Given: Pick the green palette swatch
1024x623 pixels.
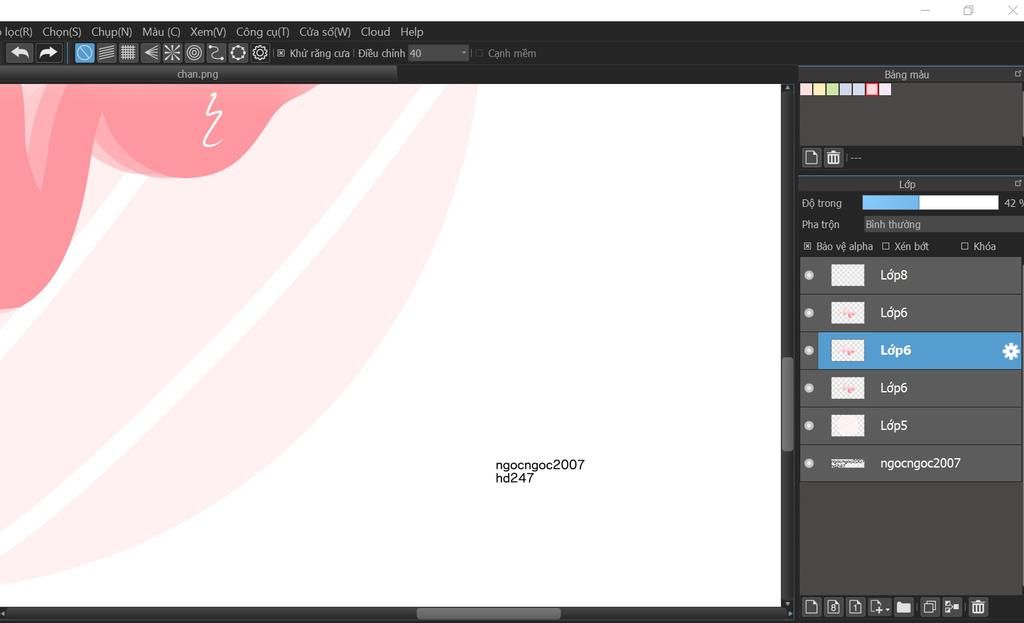Looking at the screenshot, I should tap(832, 89).
